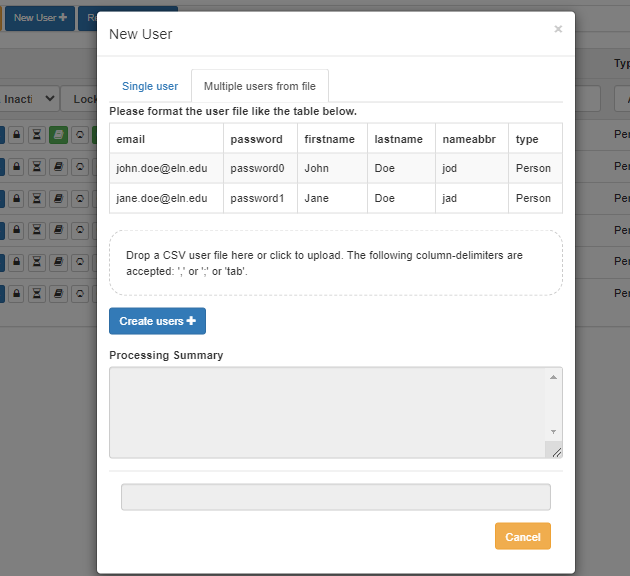The height and width of the screenshot is (576, 630).
Task: Cancel the New User dialog
Action: coord(523,536)
